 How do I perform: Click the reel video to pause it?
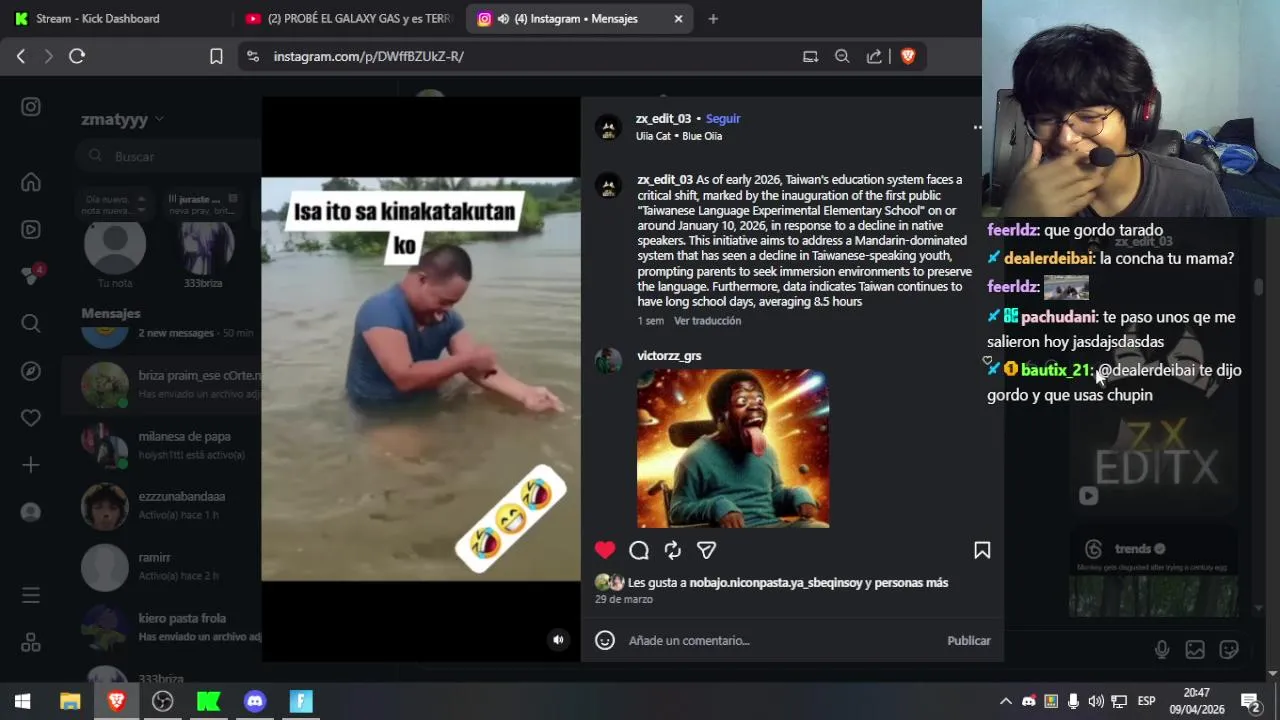(420, 379)
